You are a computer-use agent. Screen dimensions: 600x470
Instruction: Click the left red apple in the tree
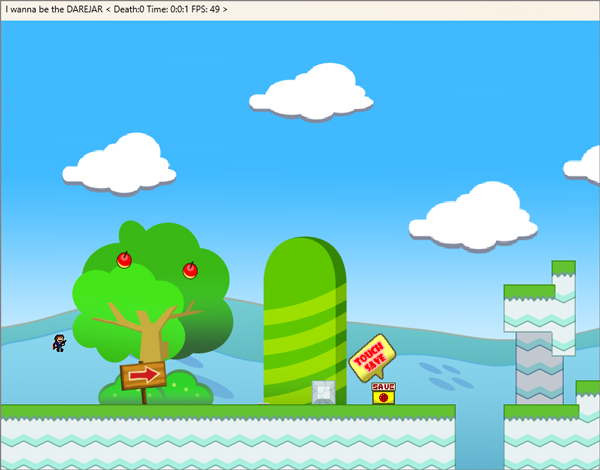point(124,260)
